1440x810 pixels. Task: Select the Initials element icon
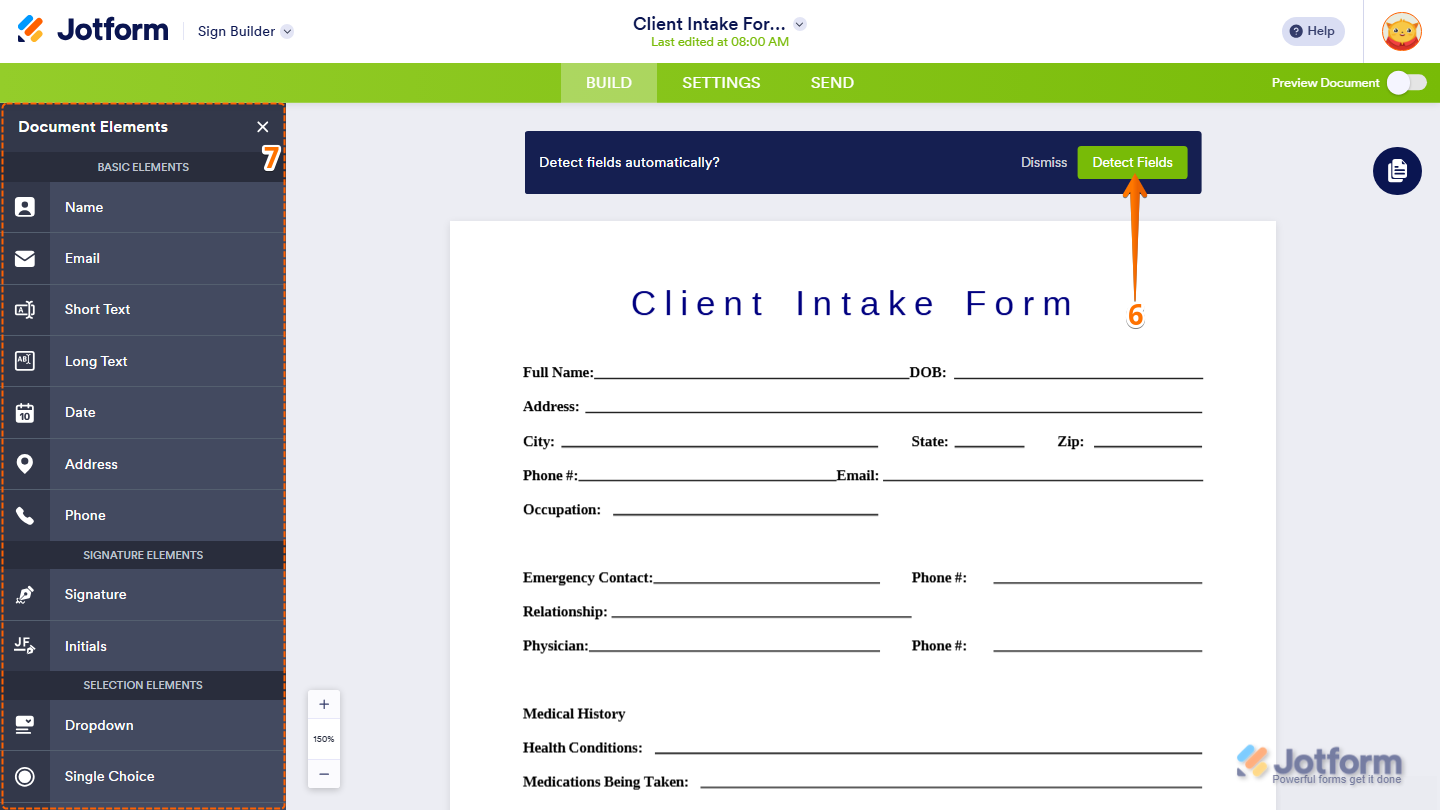(x=25, y=646)
